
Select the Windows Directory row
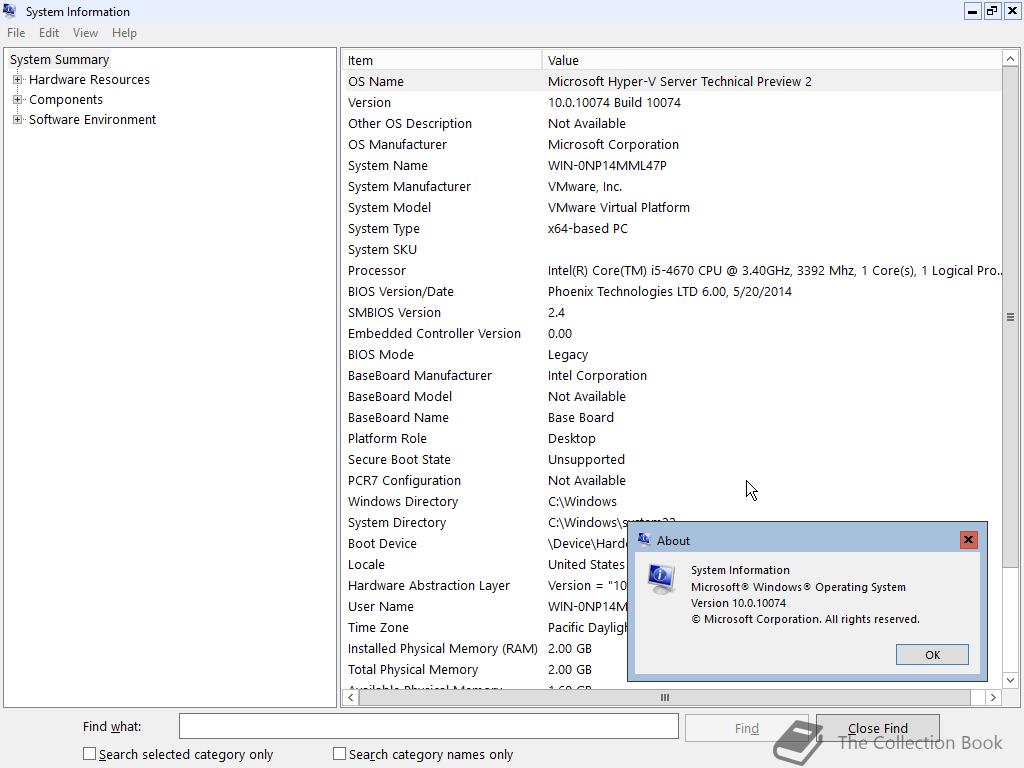tap(671, 501)
